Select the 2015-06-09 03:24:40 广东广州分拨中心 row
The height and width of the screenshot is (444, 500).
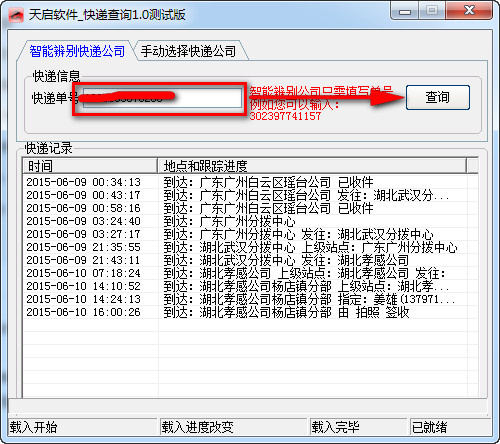250,221
